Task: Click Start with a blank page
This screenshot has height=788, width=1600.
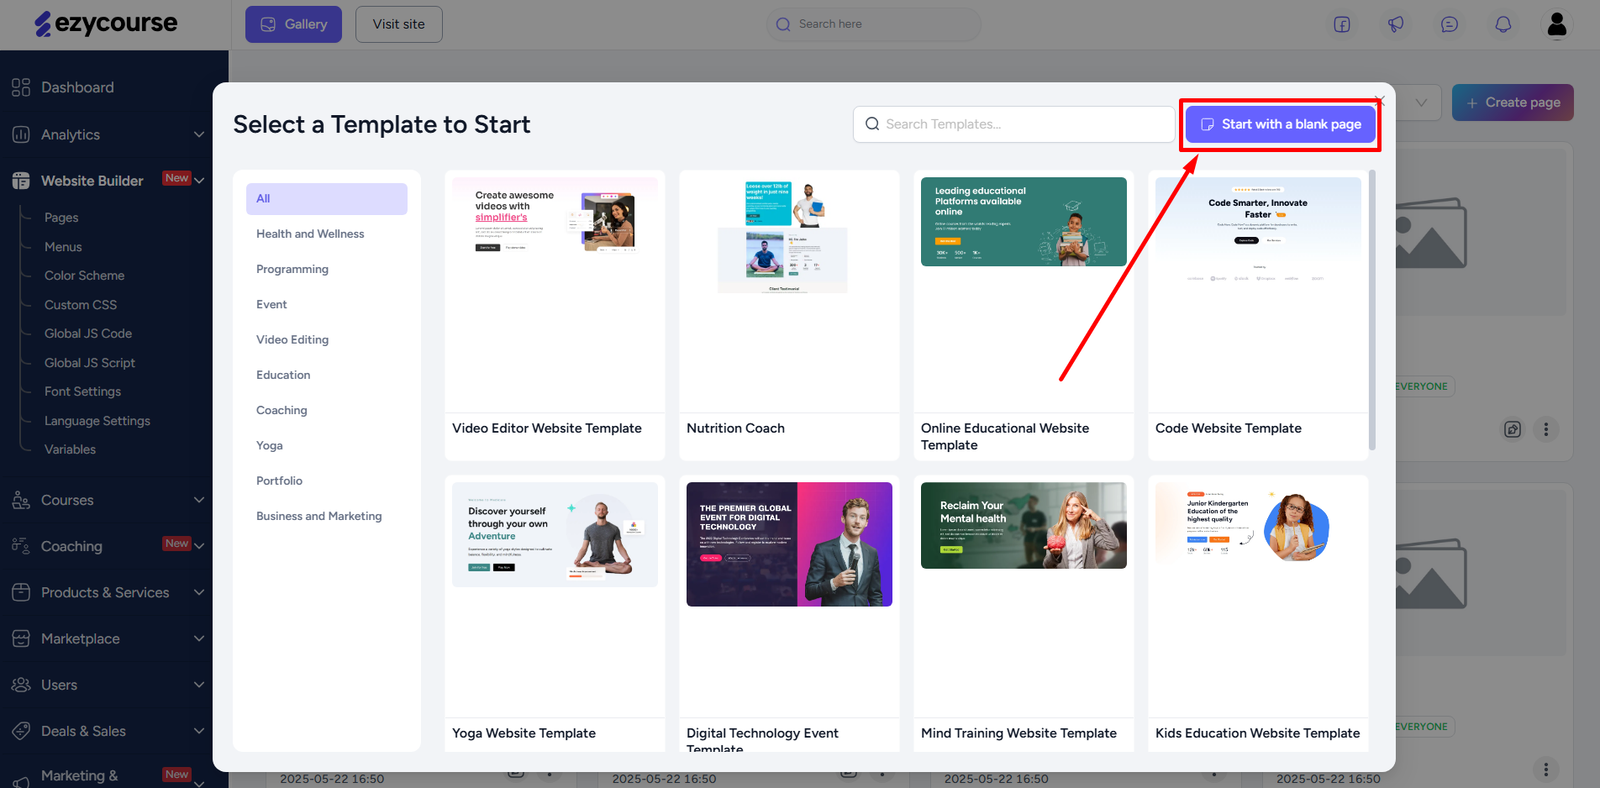Action: point(1281,124)
